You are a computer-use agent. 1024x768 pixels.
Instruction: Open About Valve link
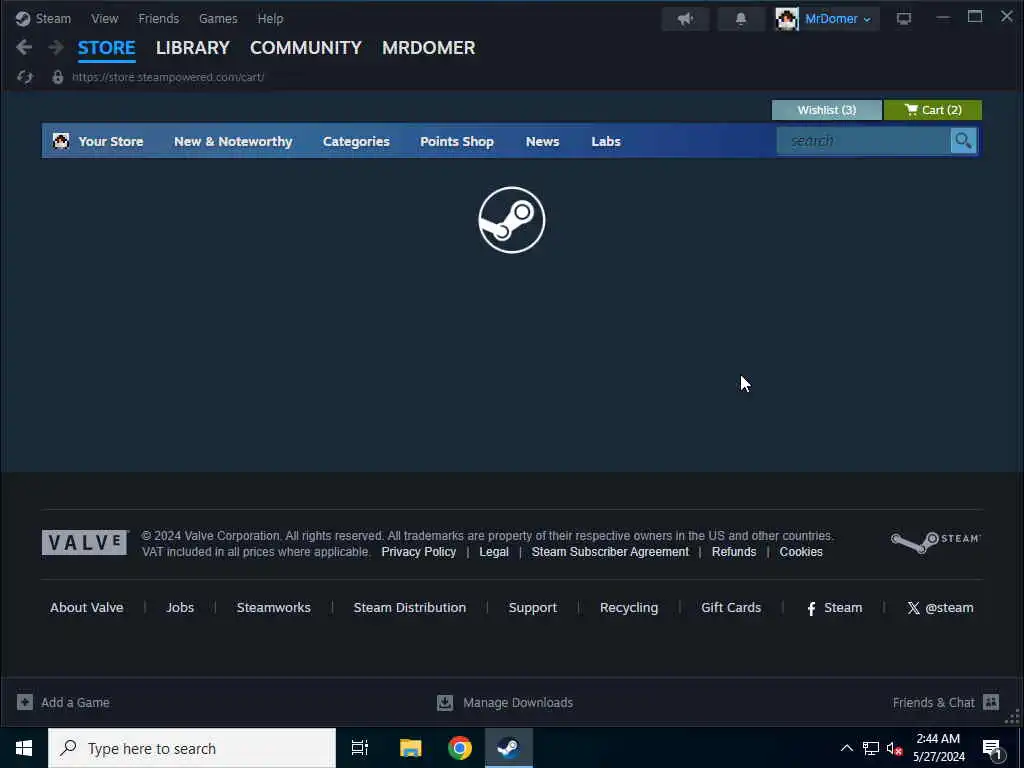click(x=87, y=607)
